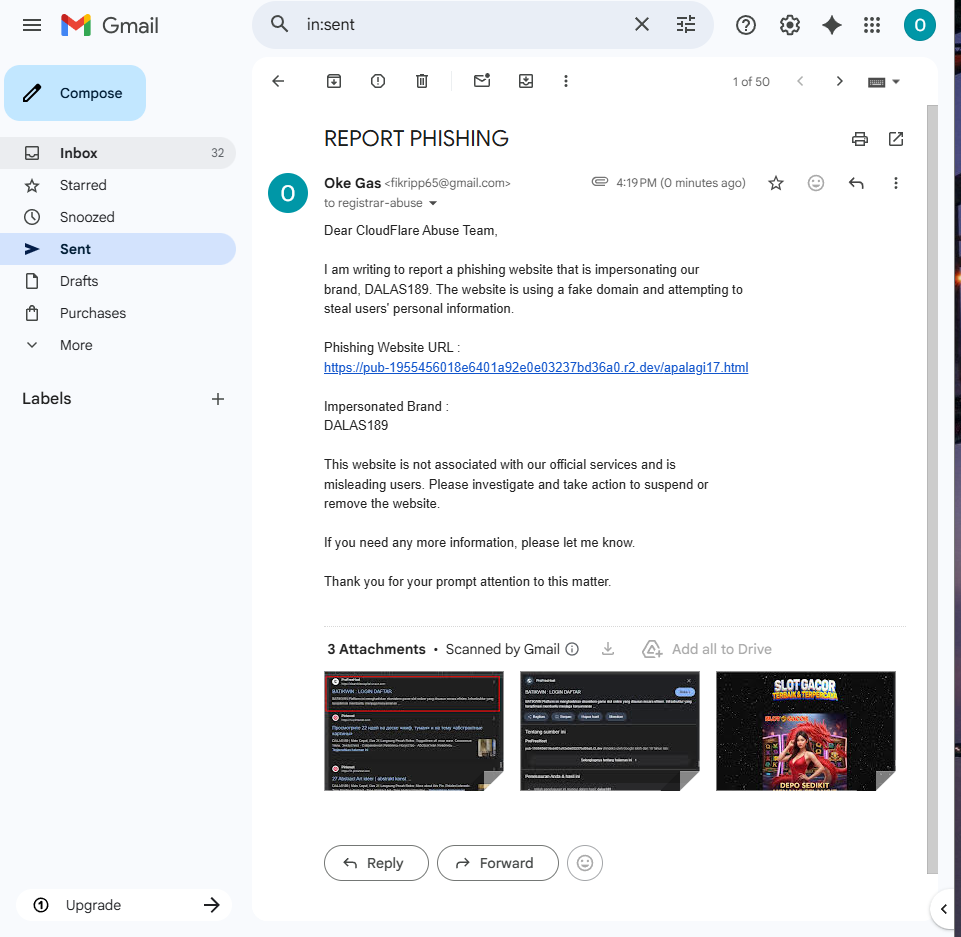Click the REPORT PHISHING subject line
This screenshot has height=937, width=961.
click(416, 139)
